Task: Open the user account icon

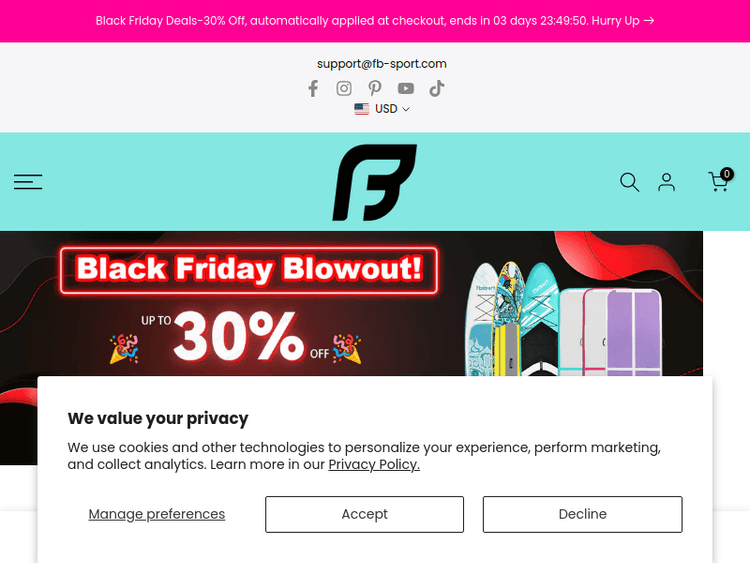Action: [666, 182]
